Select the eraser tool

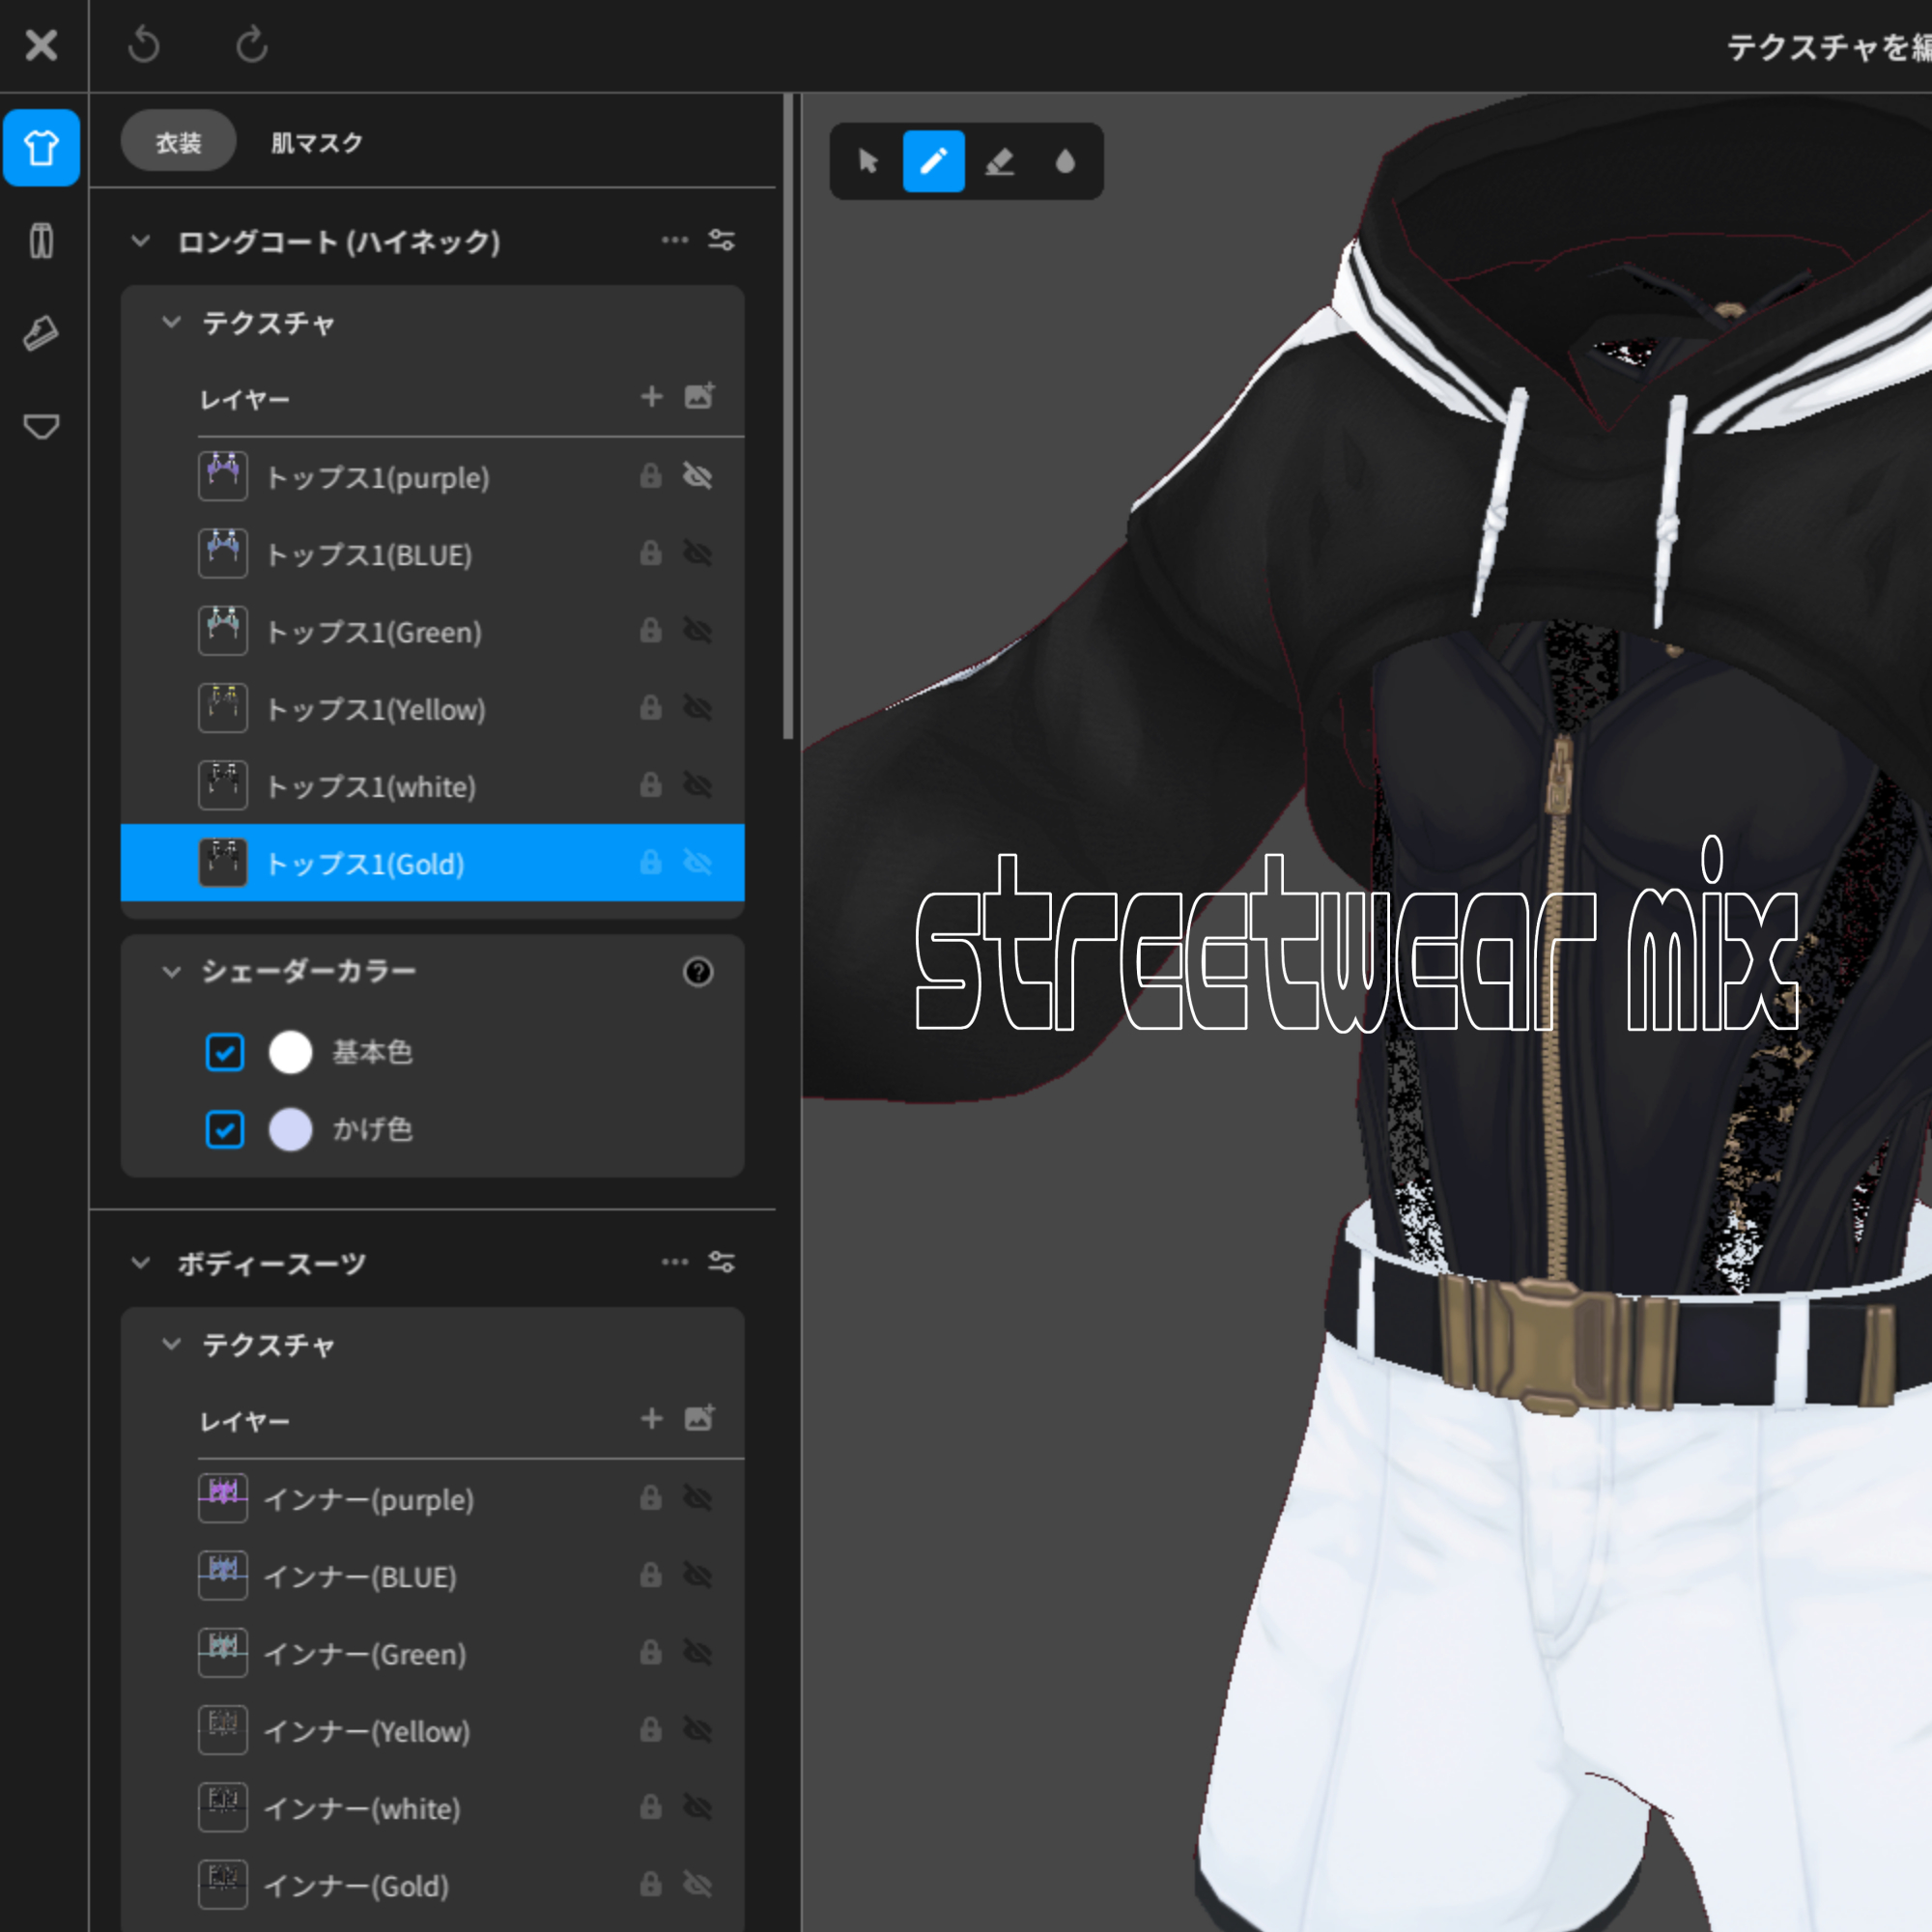tap(999, 161)
